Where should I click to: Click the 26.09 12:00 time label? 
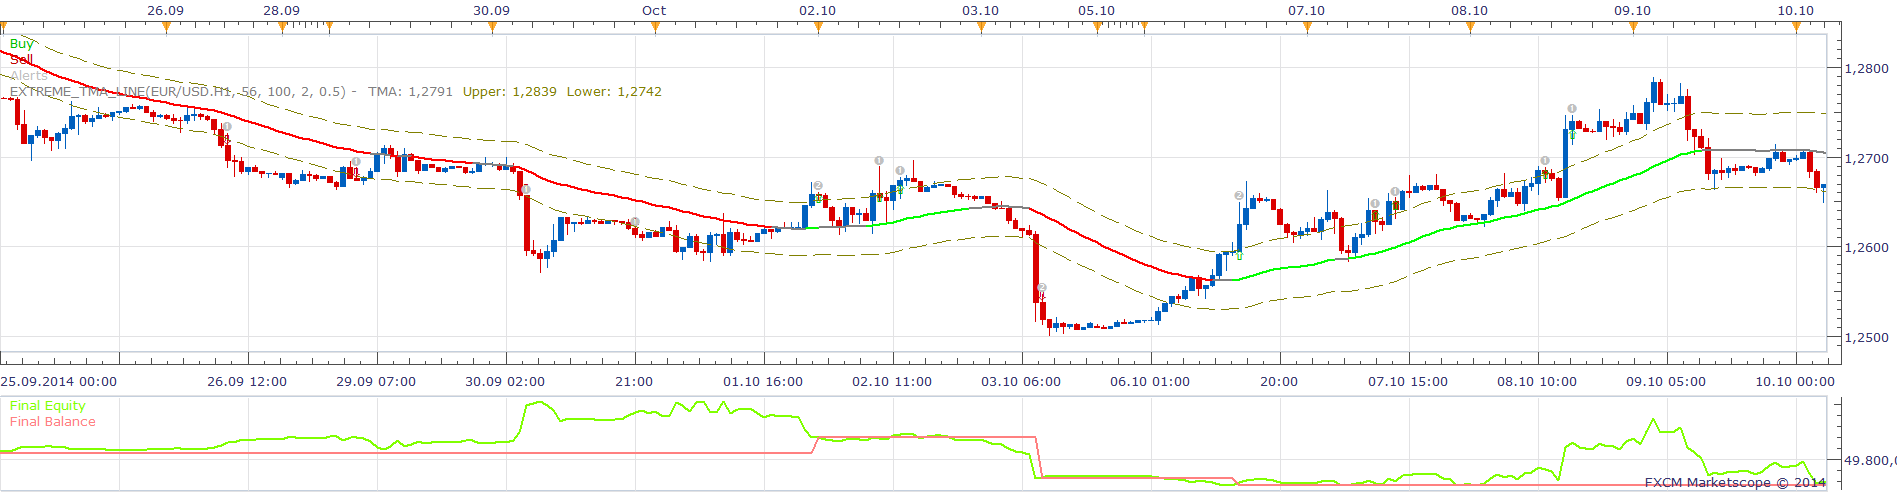247,382
